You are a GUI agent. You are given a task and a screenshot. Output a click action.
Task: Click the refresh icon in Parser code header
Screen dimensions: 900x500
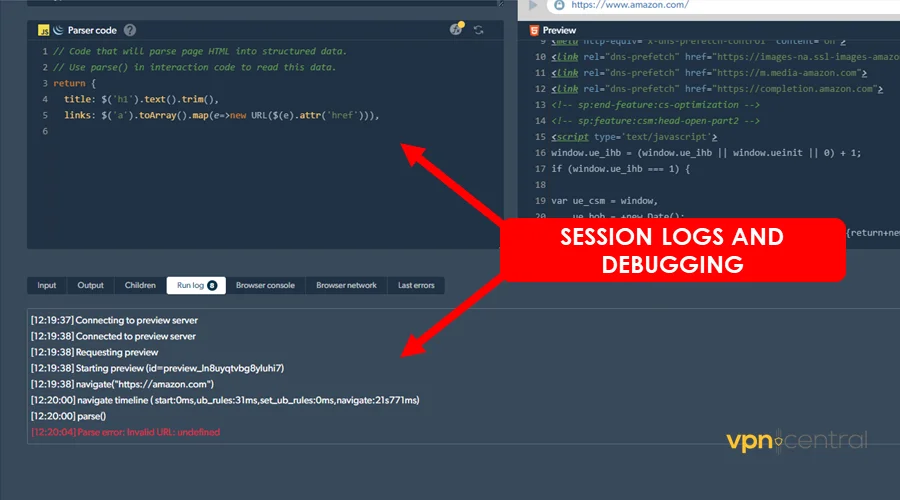click(x=479, y=30)
